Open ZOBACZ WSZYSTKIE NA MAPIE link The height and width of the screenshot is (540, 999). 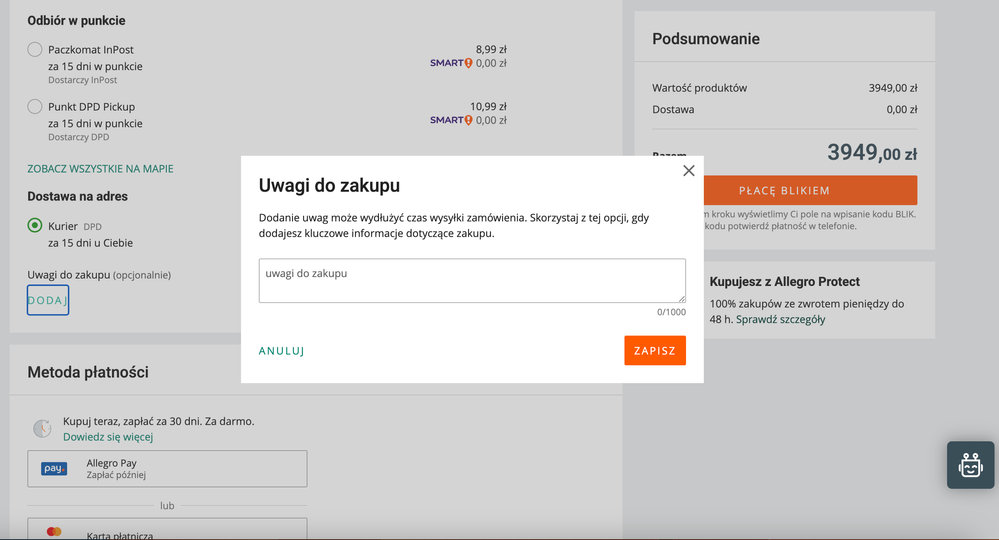[100, 169]
